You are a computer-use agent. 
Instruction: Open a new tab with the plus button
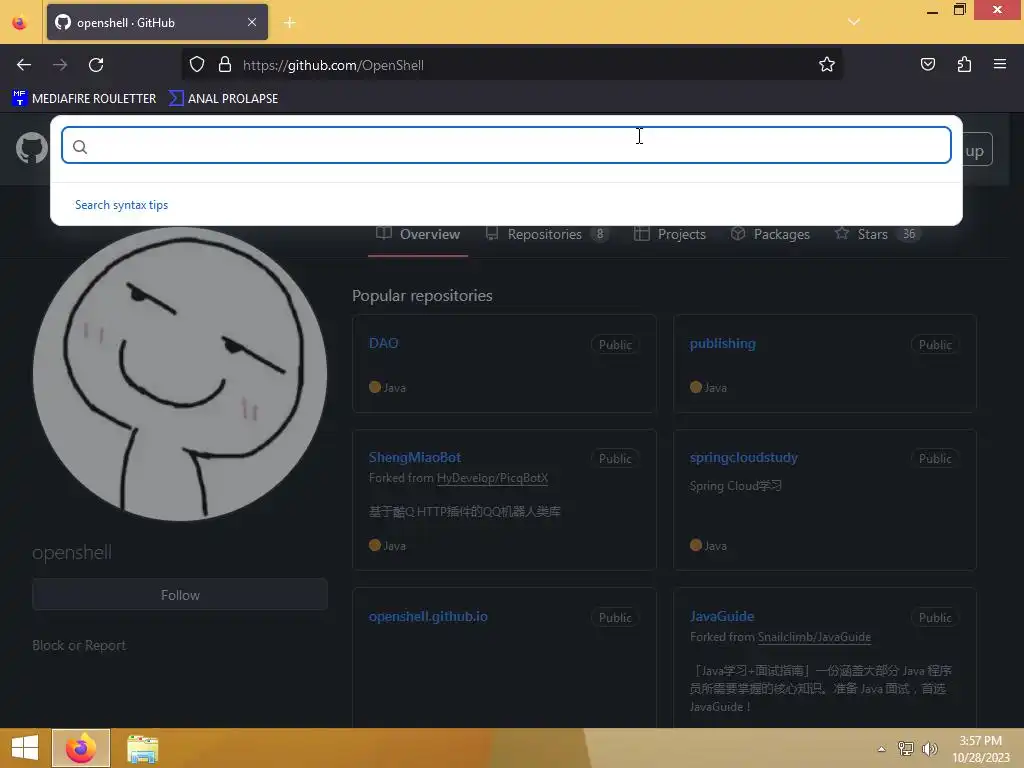tap(290, 23)
